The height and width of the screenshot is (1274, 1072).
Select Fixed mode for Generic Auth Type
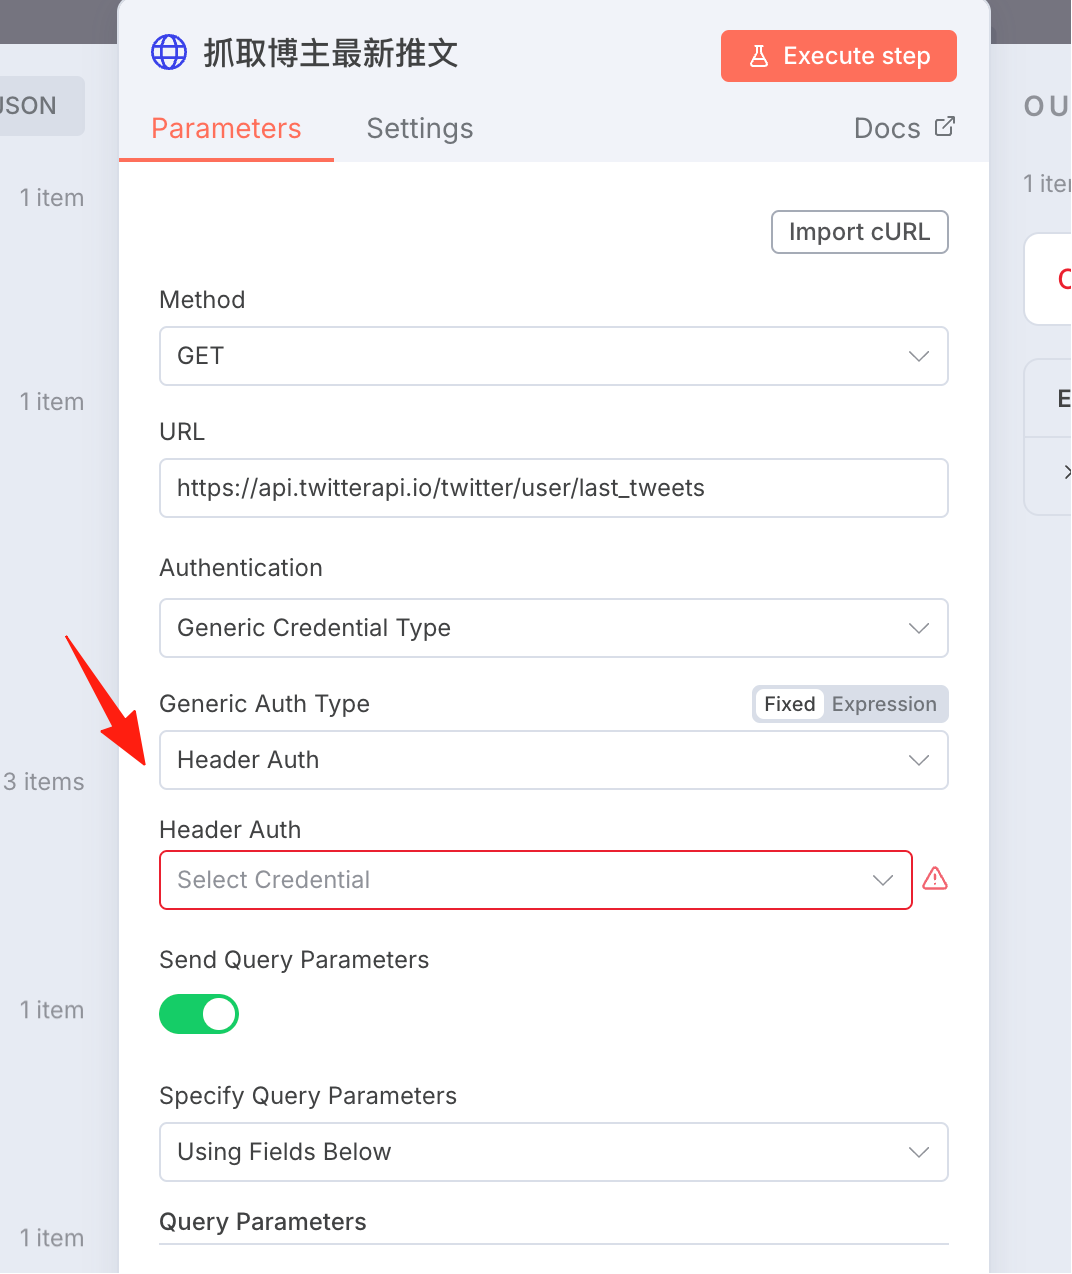pos(790,704)
